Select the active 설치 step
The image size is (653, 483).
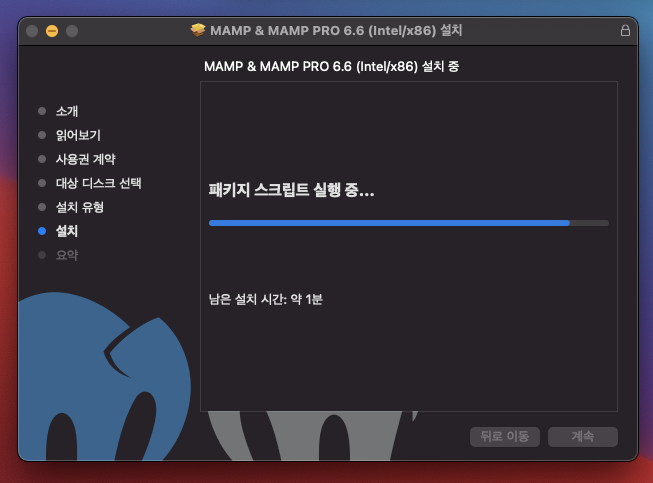click(x=67, y=231)
